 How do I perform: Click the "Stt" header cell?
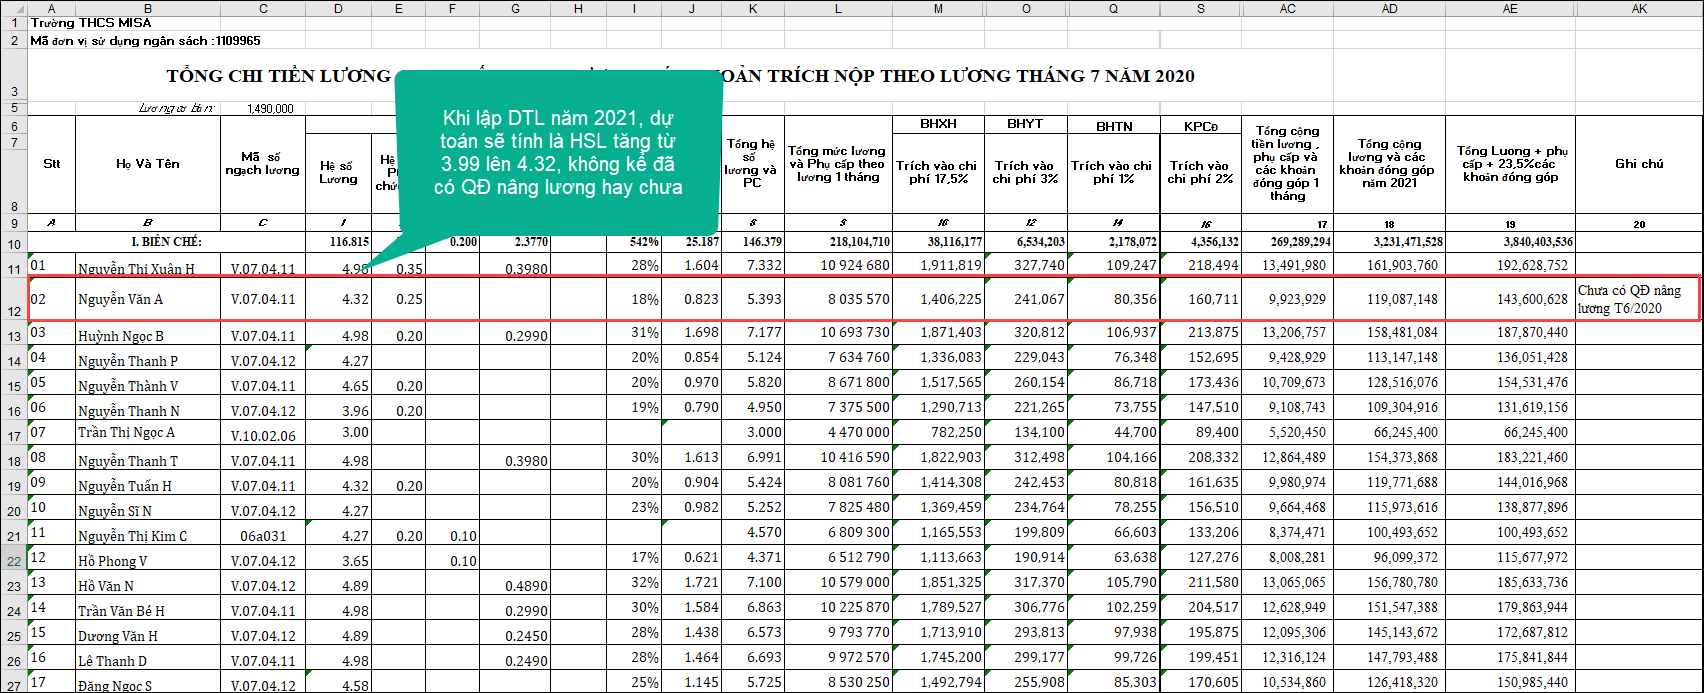(52, 164)
